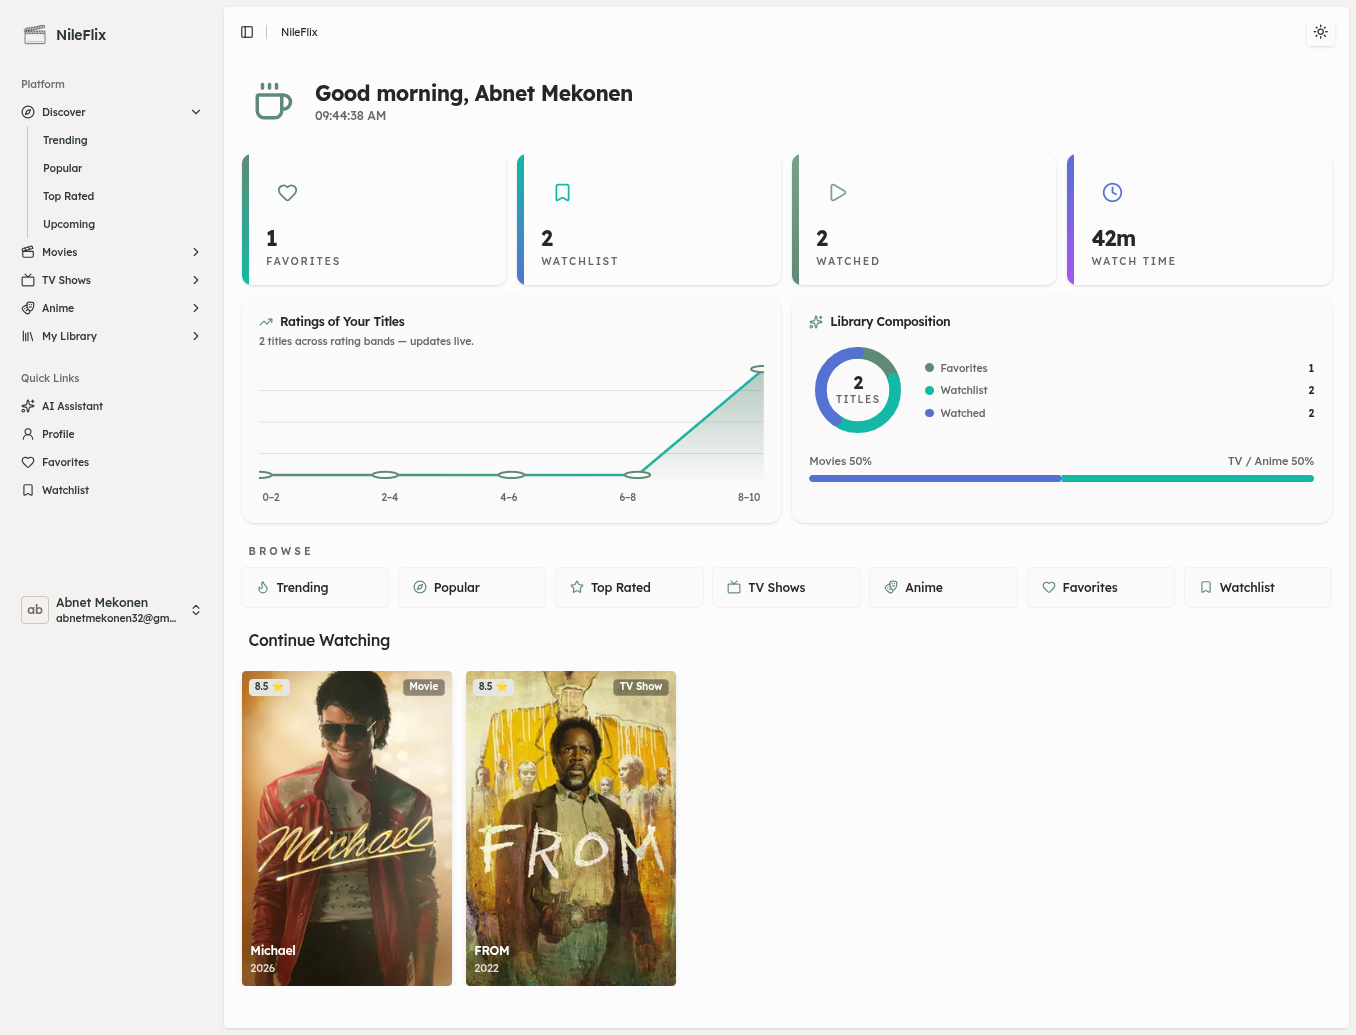Click the NileFlix breadcrumb text
Viewport: 1356px width, 1035px height.
pyautogui.click(x=299, y=32)
